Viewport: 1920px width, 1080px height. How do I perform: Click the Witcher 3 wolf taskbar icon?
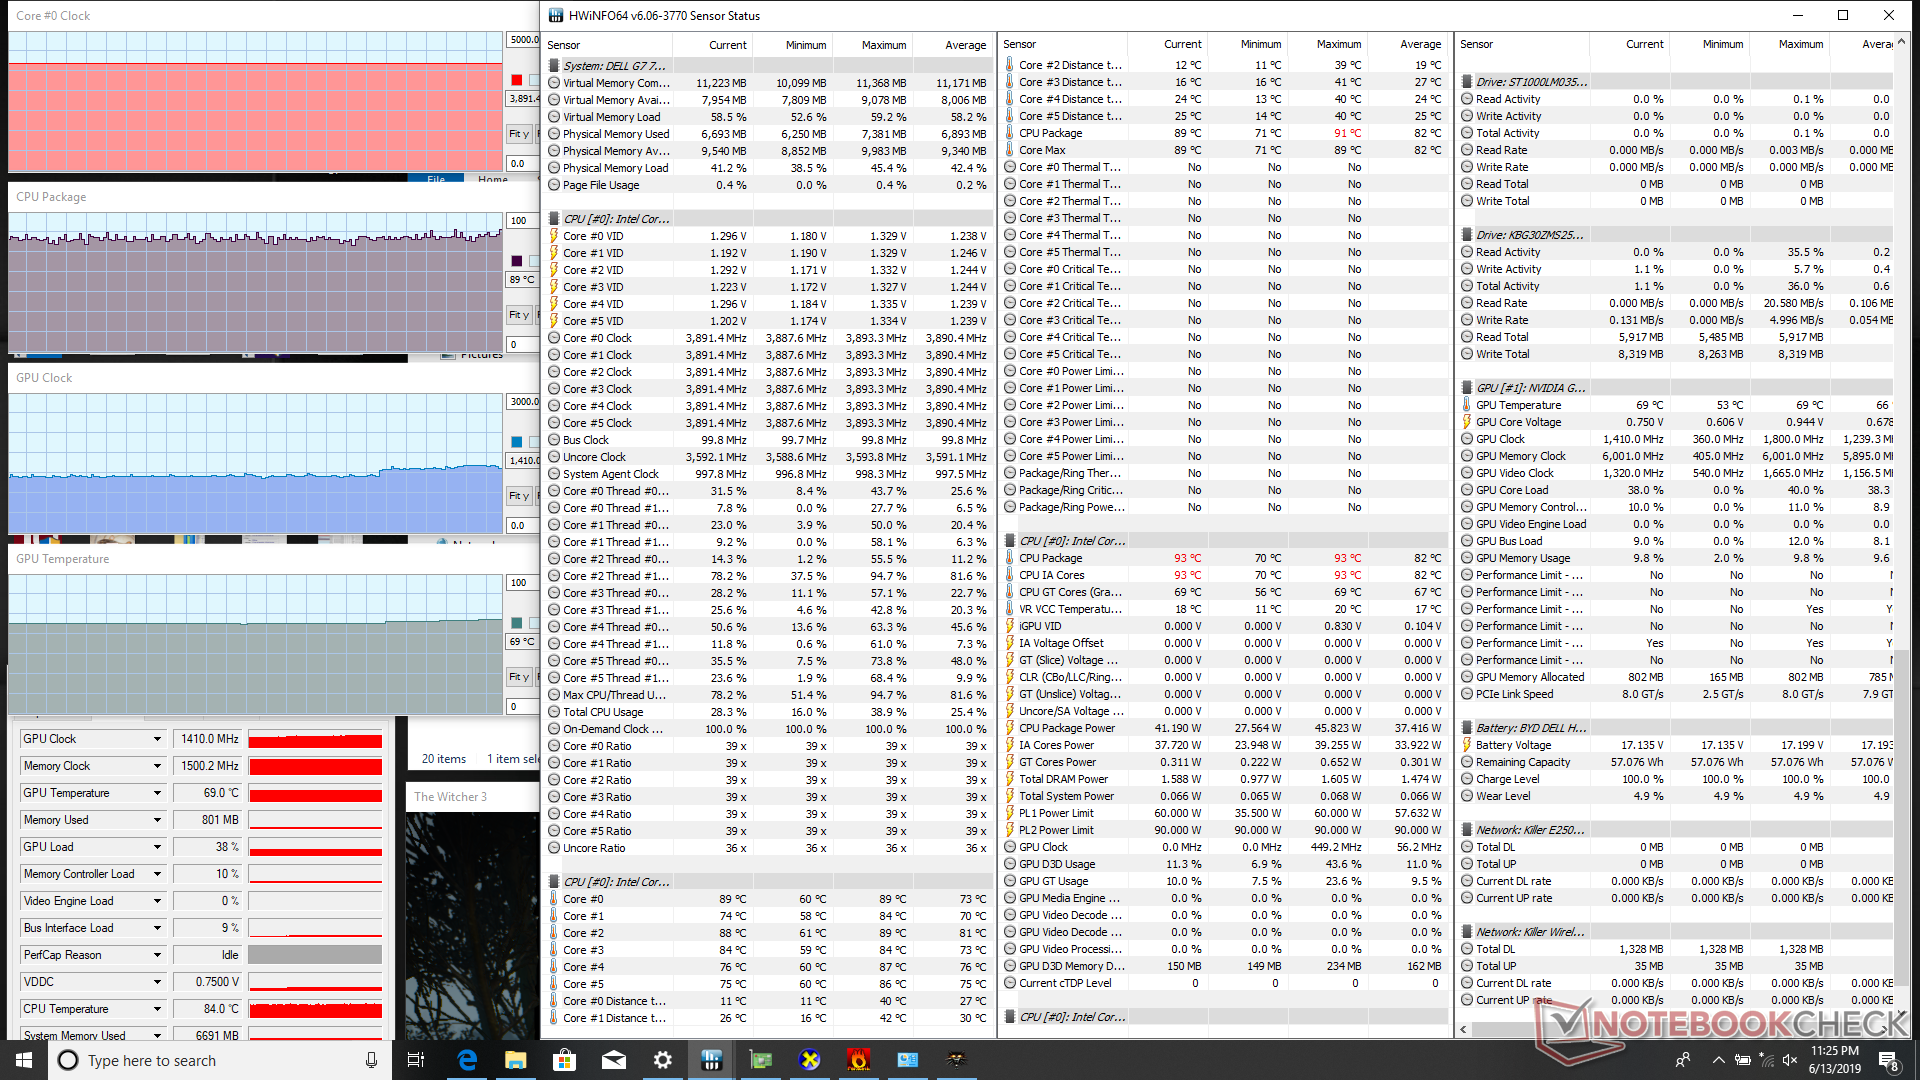point(957,1060)
